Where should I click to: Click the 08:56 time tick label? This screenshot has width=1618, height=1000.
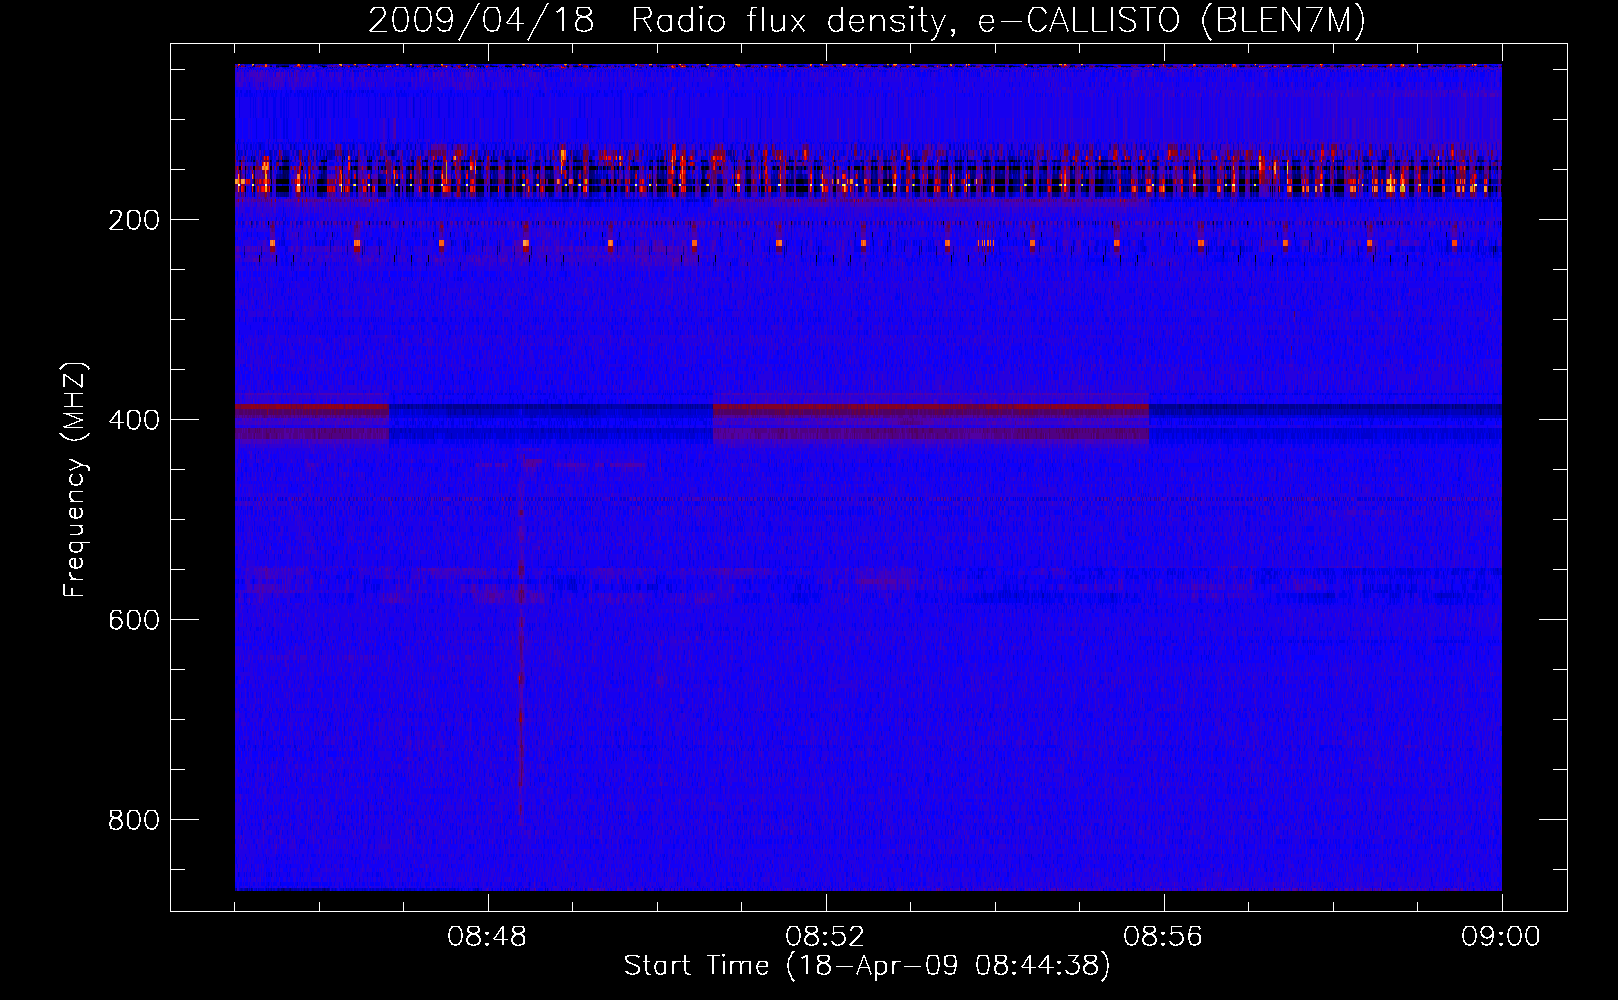[1163, 937]
